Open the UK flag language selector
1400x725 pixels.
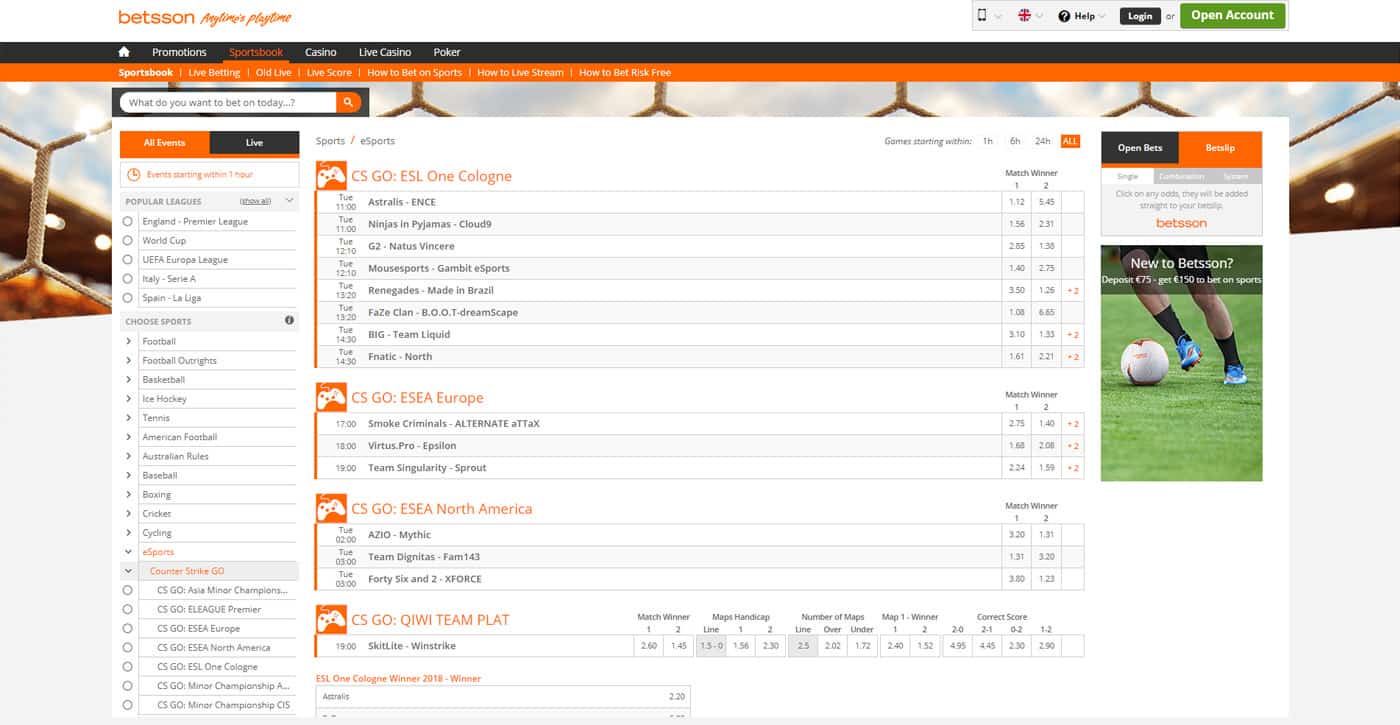click(1024, 16)
